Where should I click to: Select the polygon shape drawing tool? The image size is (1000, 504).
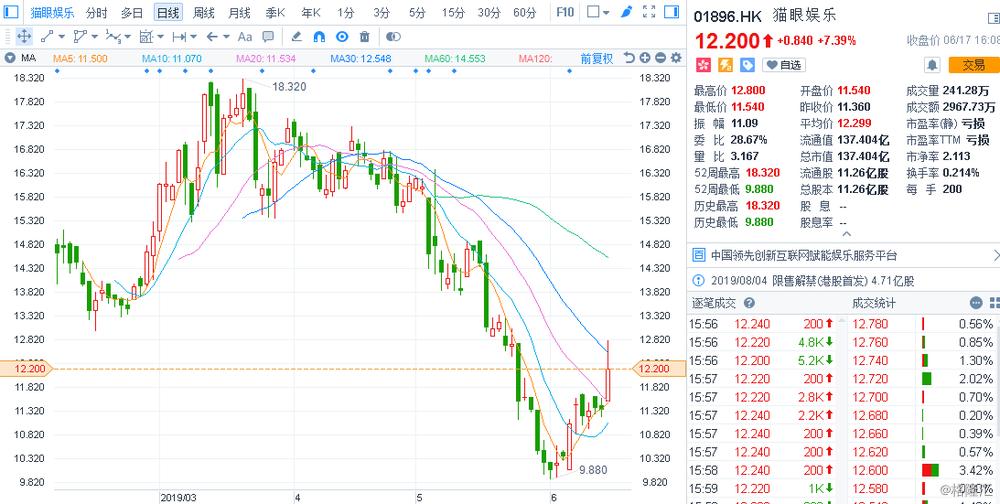click(x=80, y=36)
